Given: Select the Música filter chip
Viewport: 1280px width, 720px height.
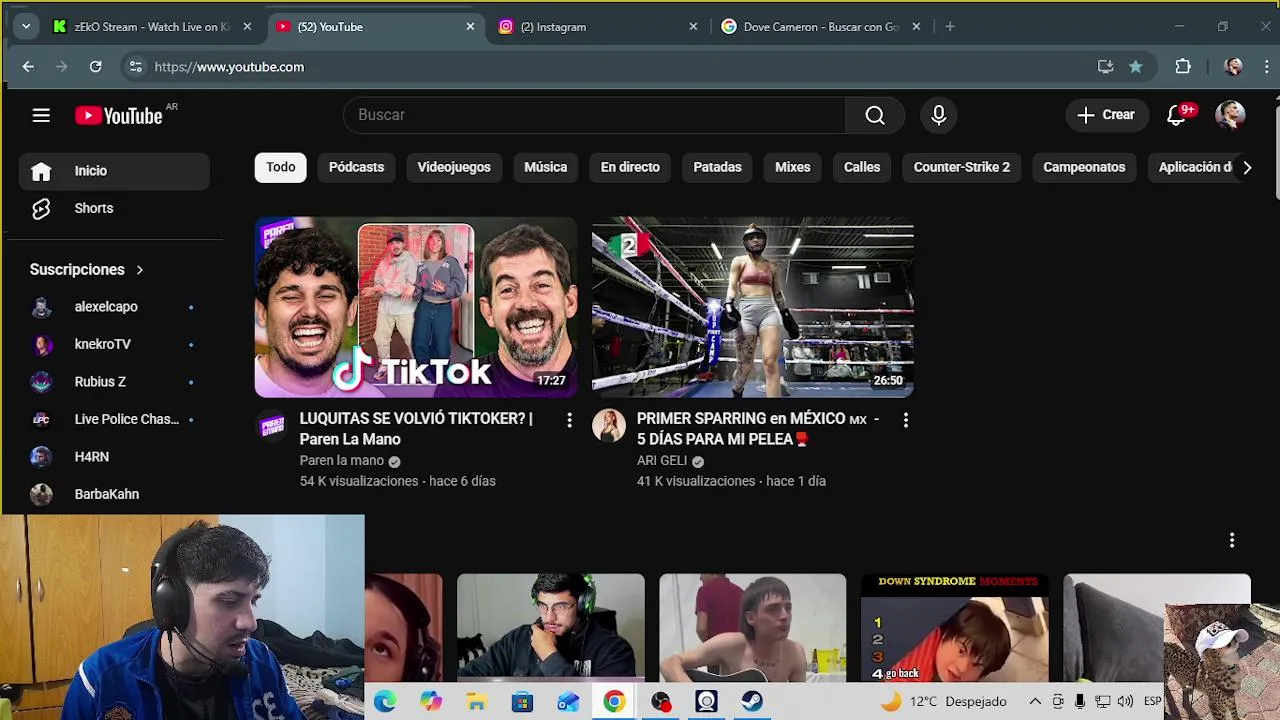Looking at the screenshot, I should click(546, 168).
